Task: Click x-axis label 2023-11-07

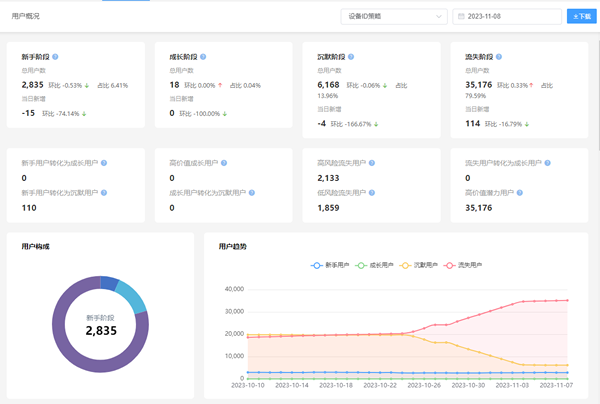Action: pos(556,385)
